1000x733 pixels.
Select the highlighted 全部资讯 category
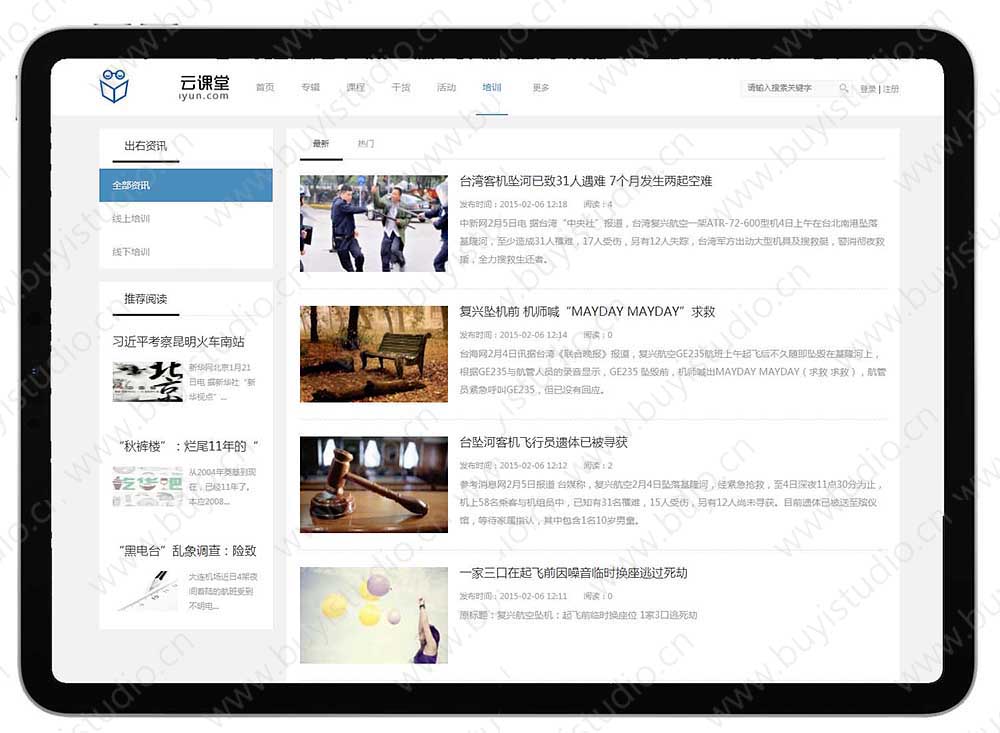pos(186,186)
